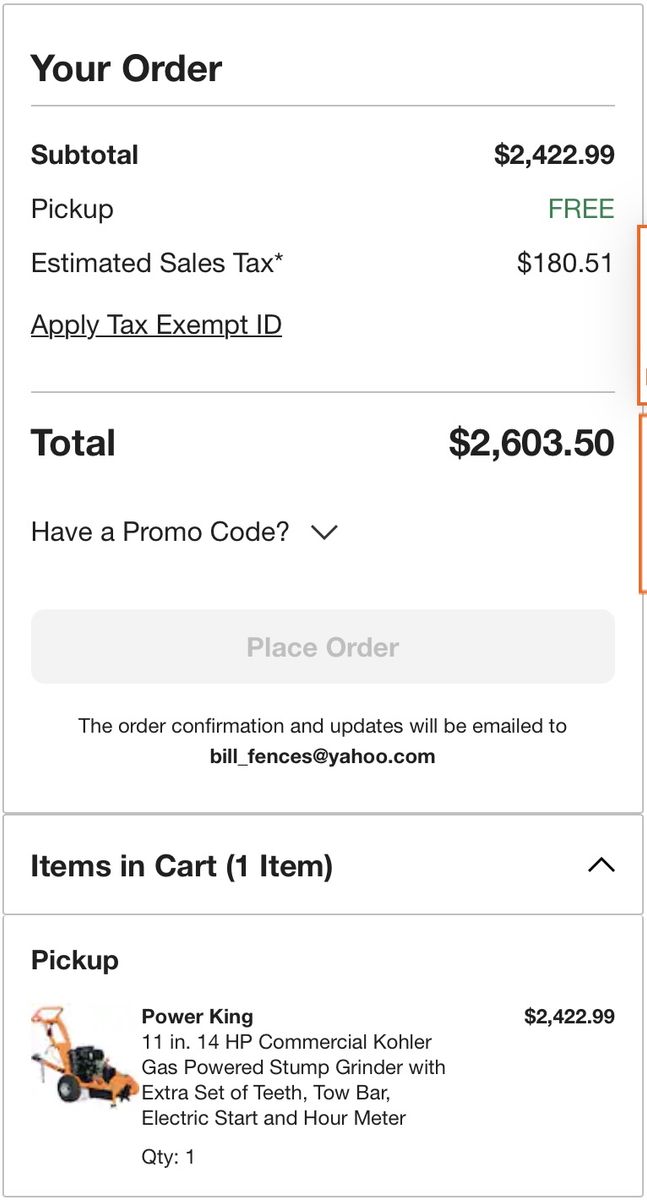Viewport: 647px width, 1200px height.
Task: Click the Power King brand name
Action: 197,1017
